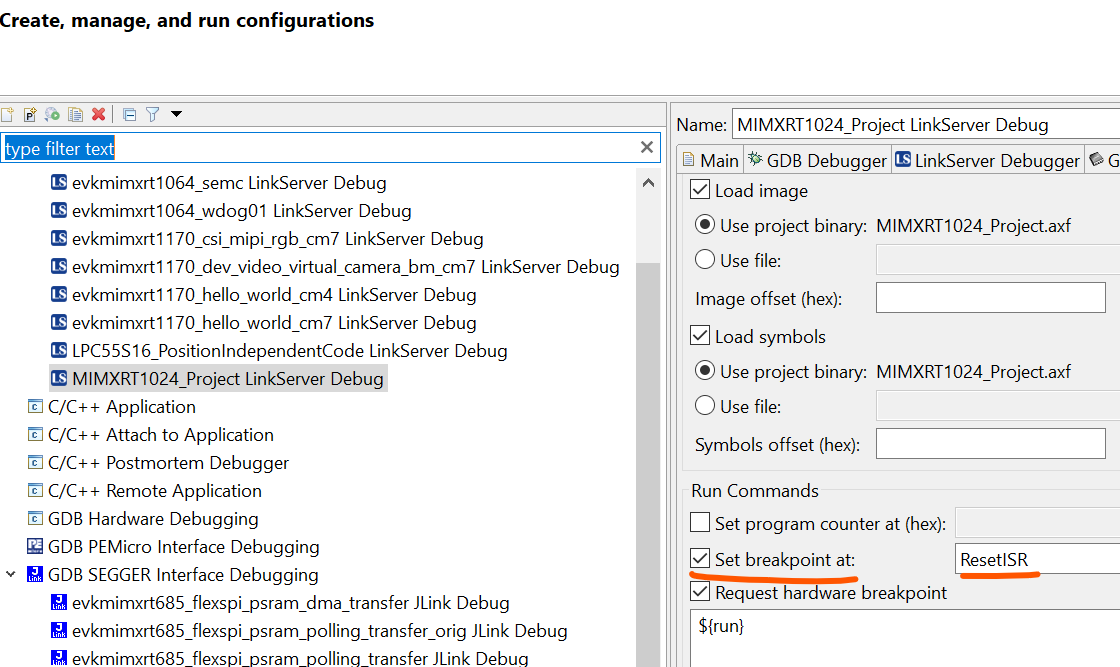Duplicate the selected launch configuration
The image size is (1120, 667).
(x=74, y=114)
